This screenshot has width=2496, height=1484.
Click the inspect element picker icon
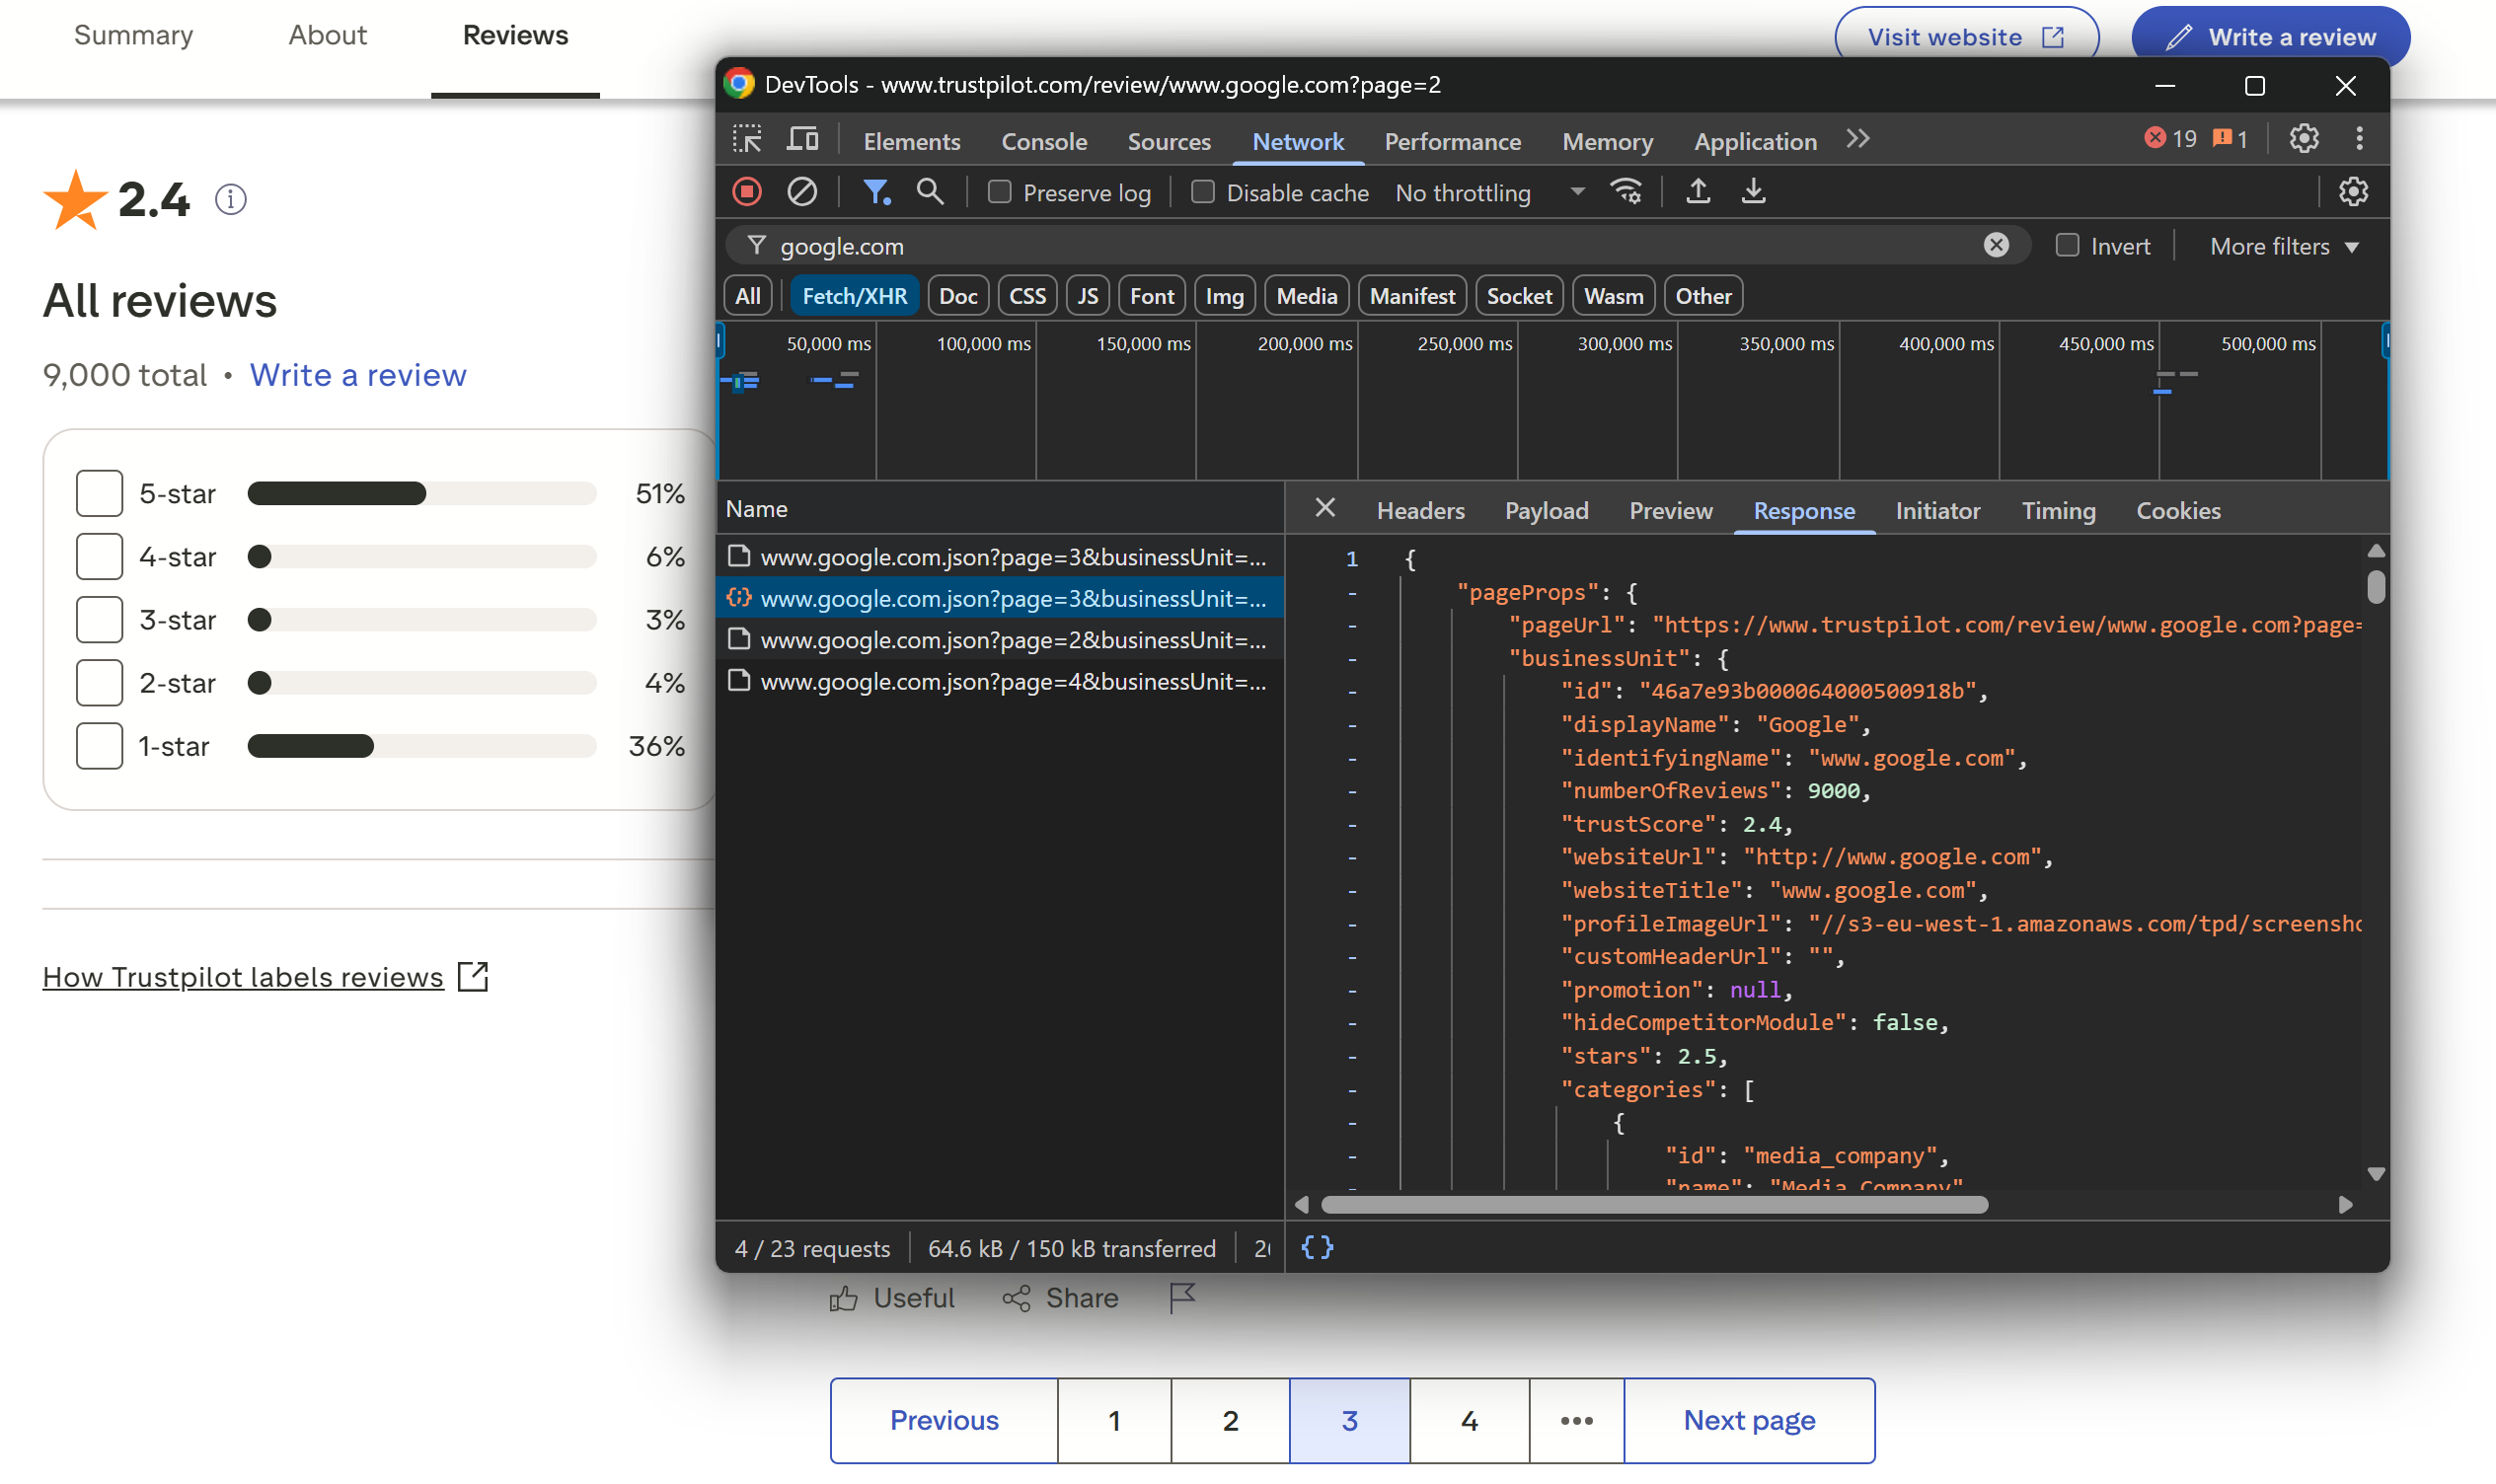tap(747, 140)
